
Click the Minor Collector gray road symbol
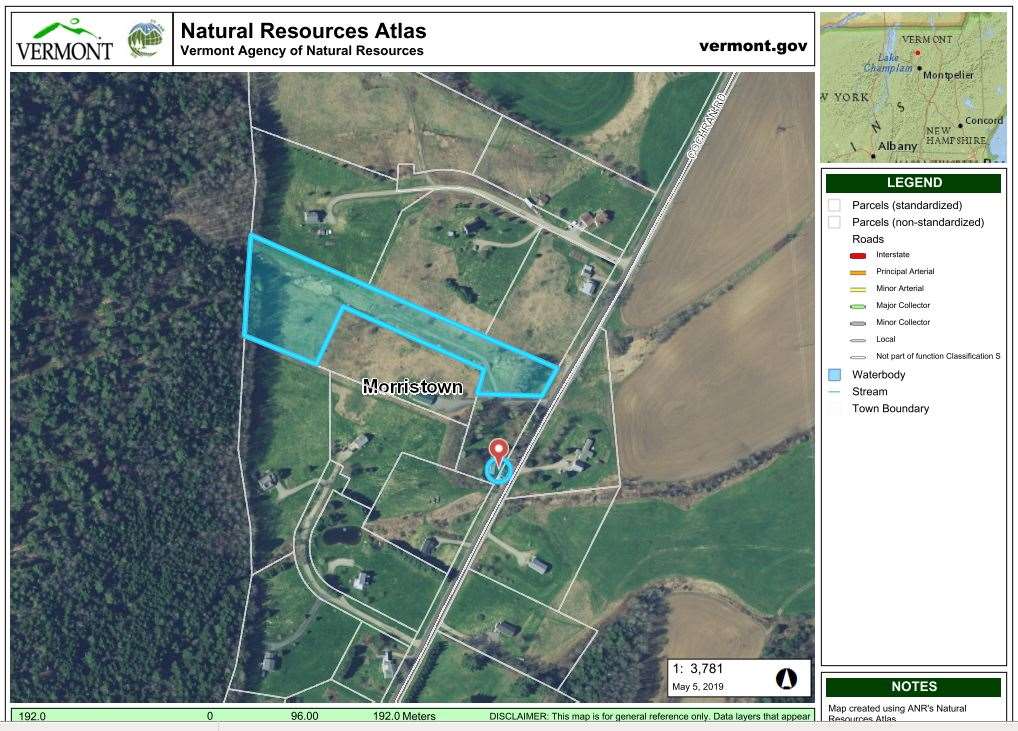pos(858,323)
